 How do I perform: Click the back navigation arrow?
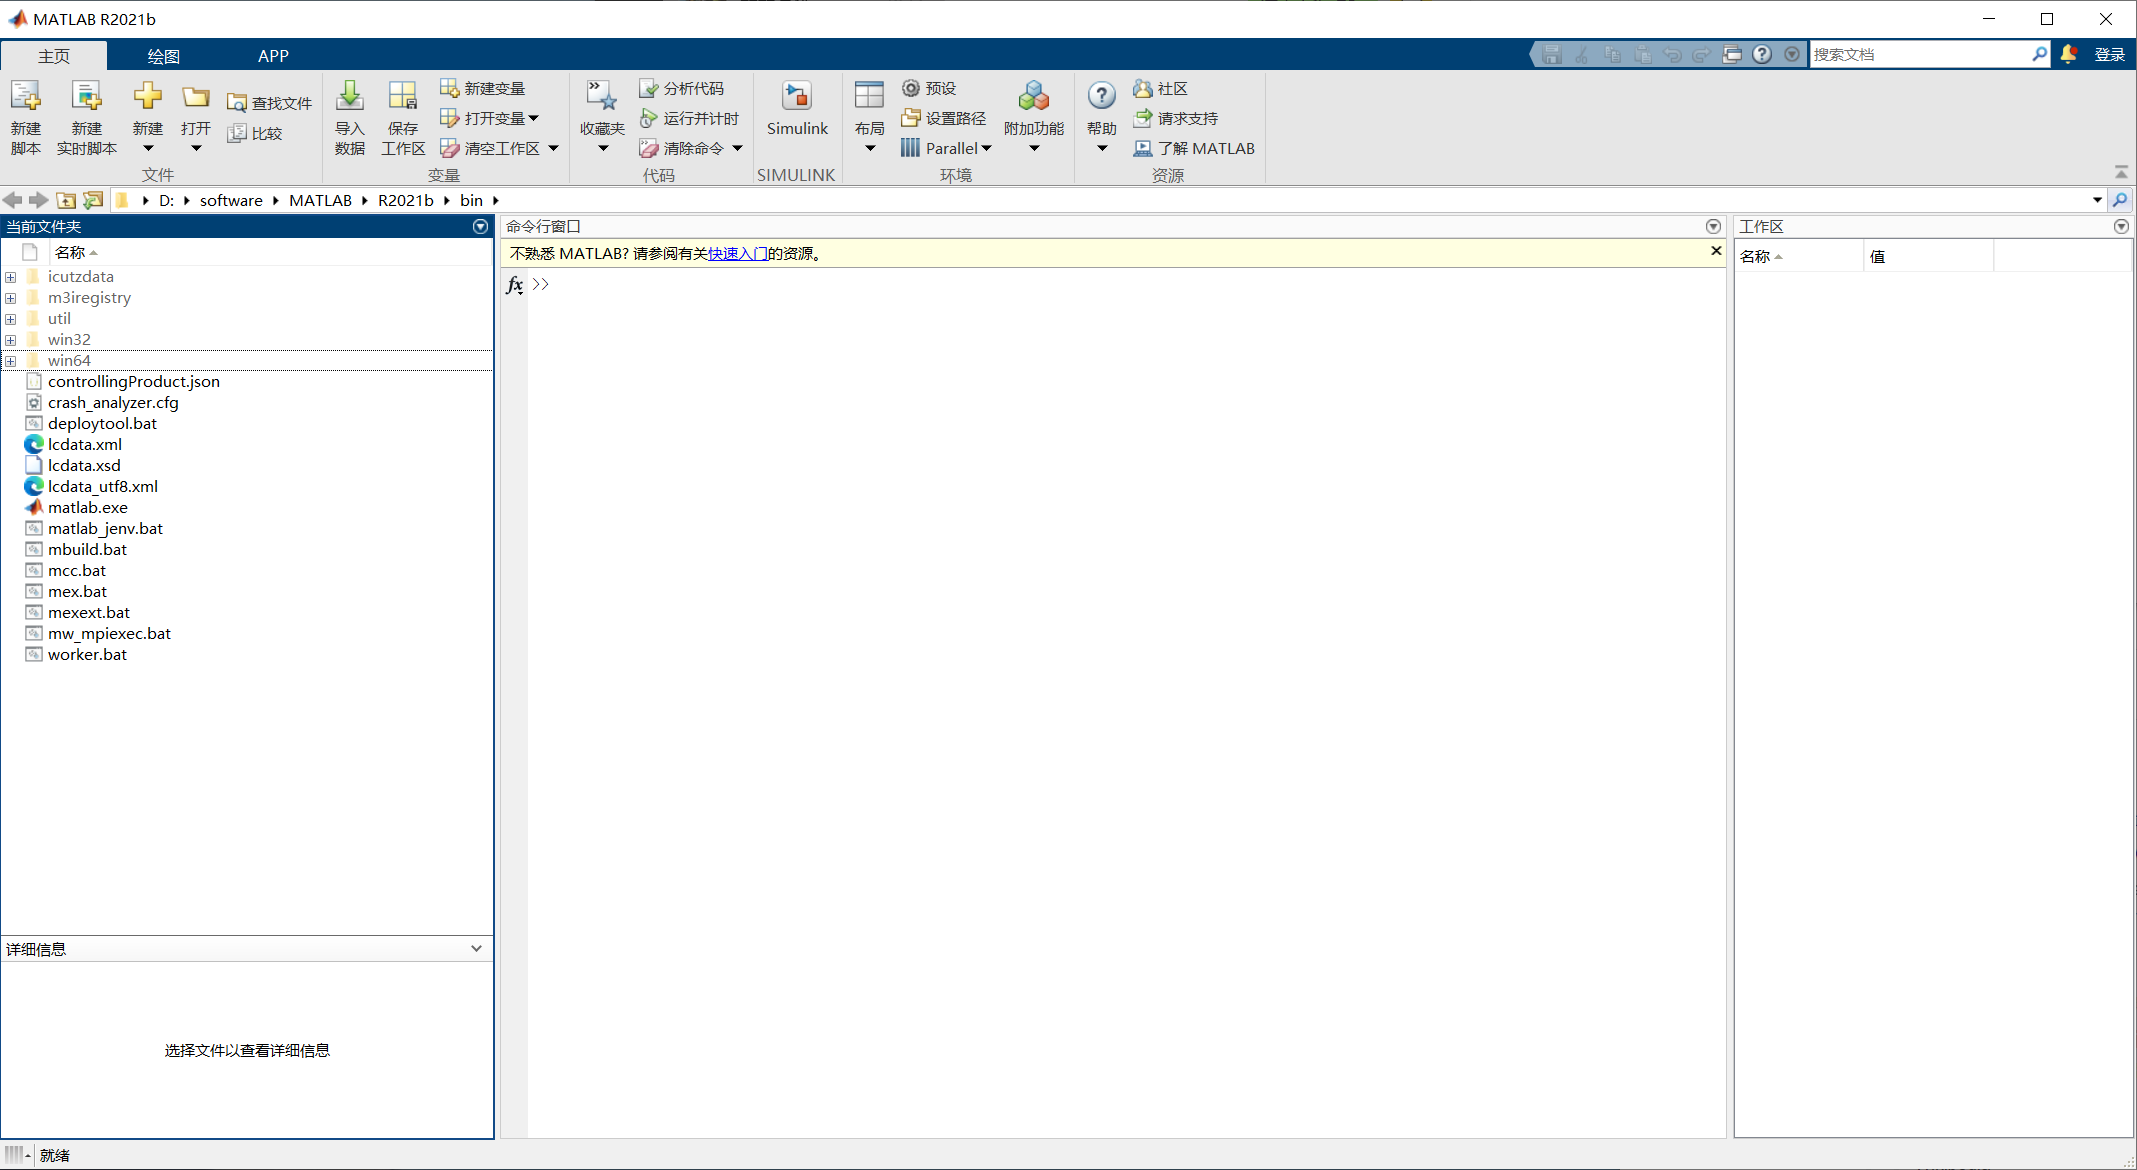pos(13,200)
